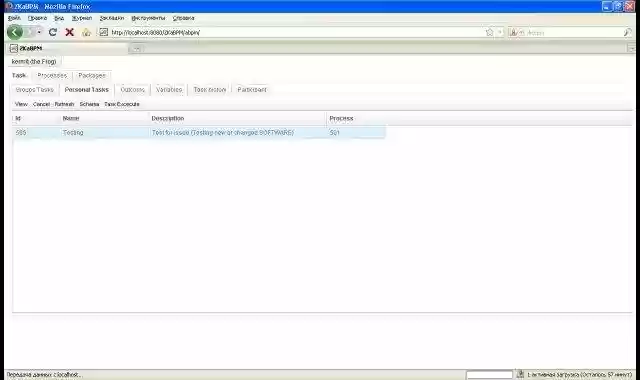The width and height of the screenshot is (640, 380).
Task: Go back with the green back arrow
Action: (x=15, y=32)
